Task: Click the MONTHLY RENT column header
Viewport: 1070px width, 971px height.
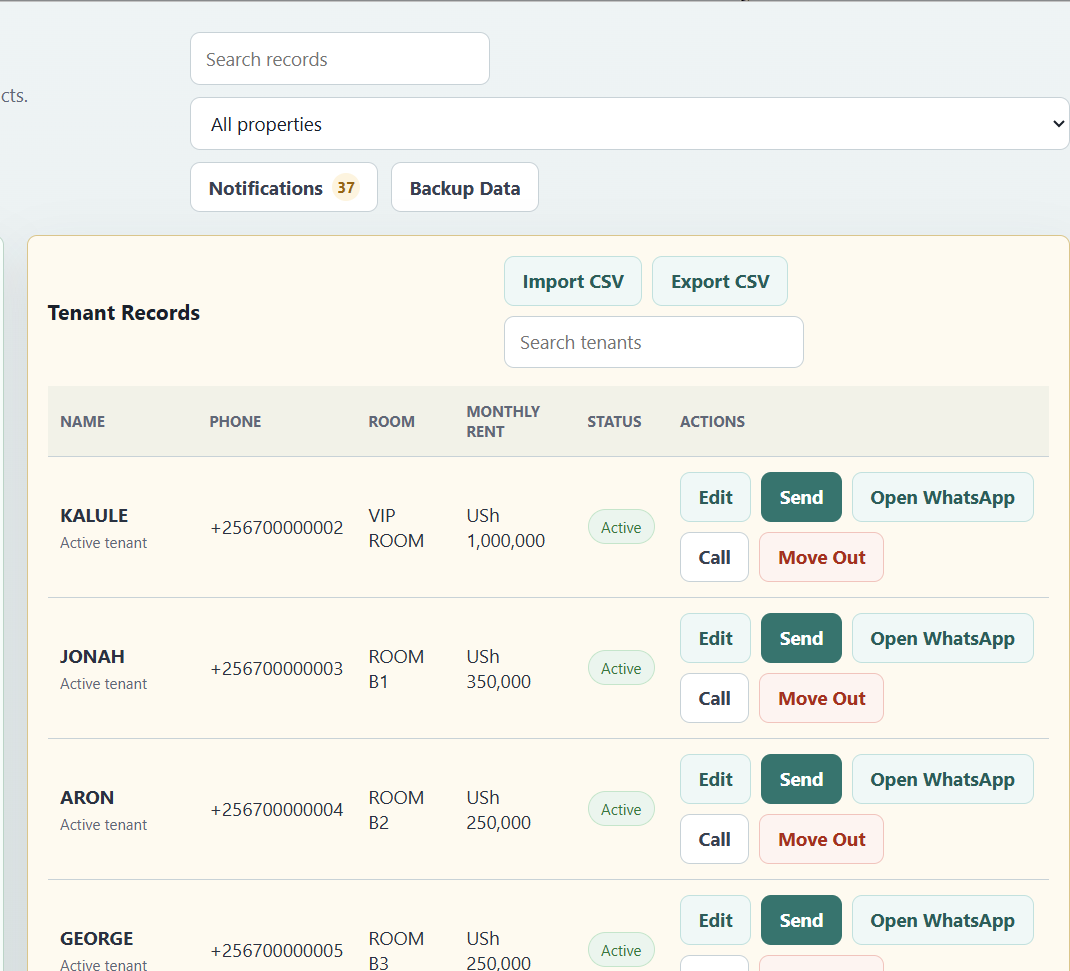Action: (503, 421)
